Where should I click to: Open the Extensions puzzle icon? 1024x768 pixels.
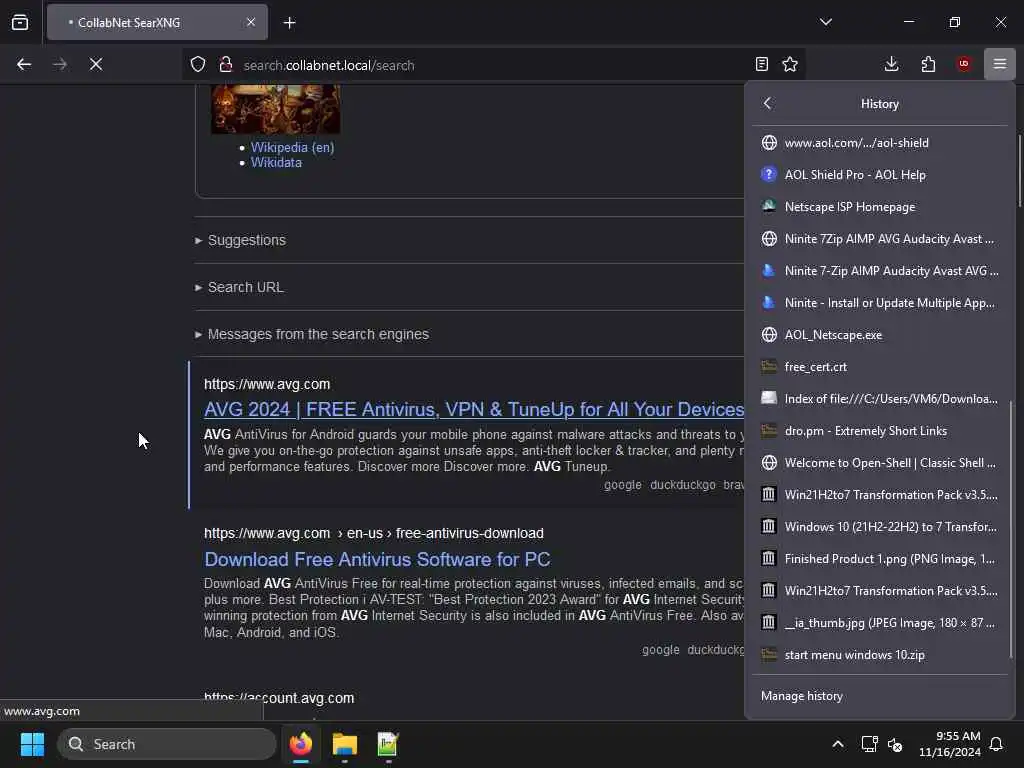(x=928, y=64)
